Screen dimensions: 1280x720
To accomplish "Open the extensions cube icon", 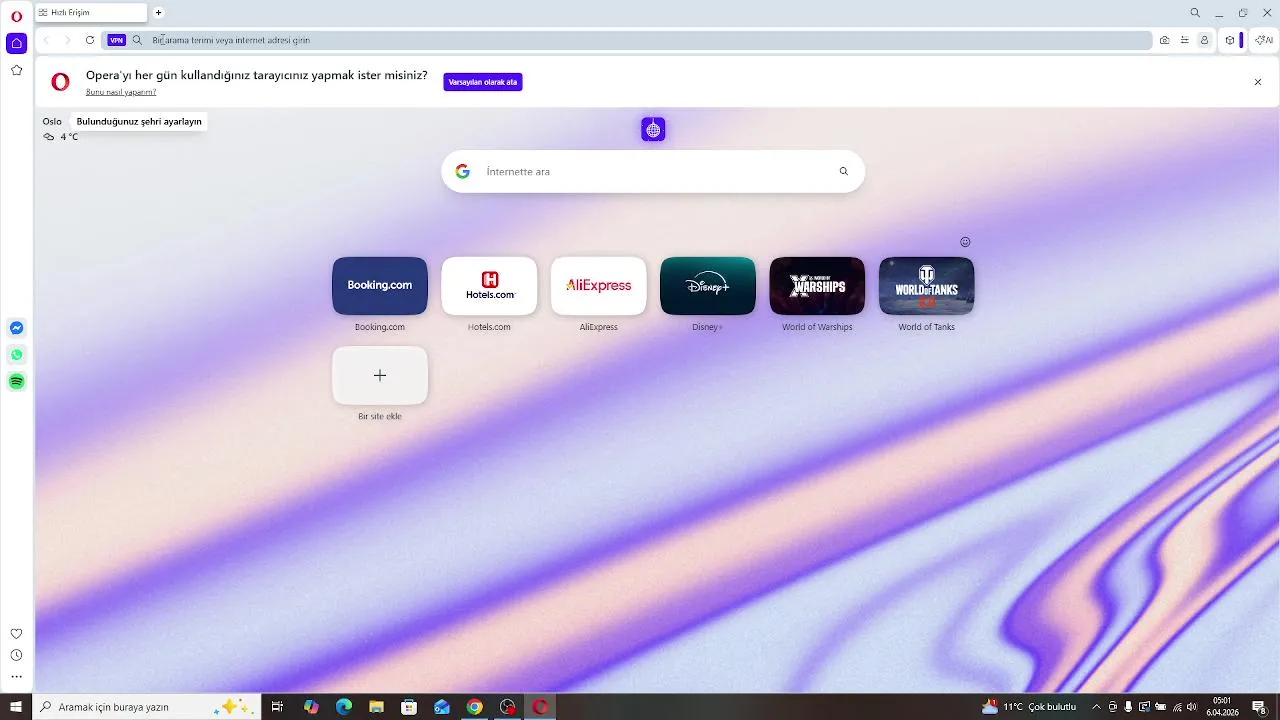I will click(x=1230, y=40).
